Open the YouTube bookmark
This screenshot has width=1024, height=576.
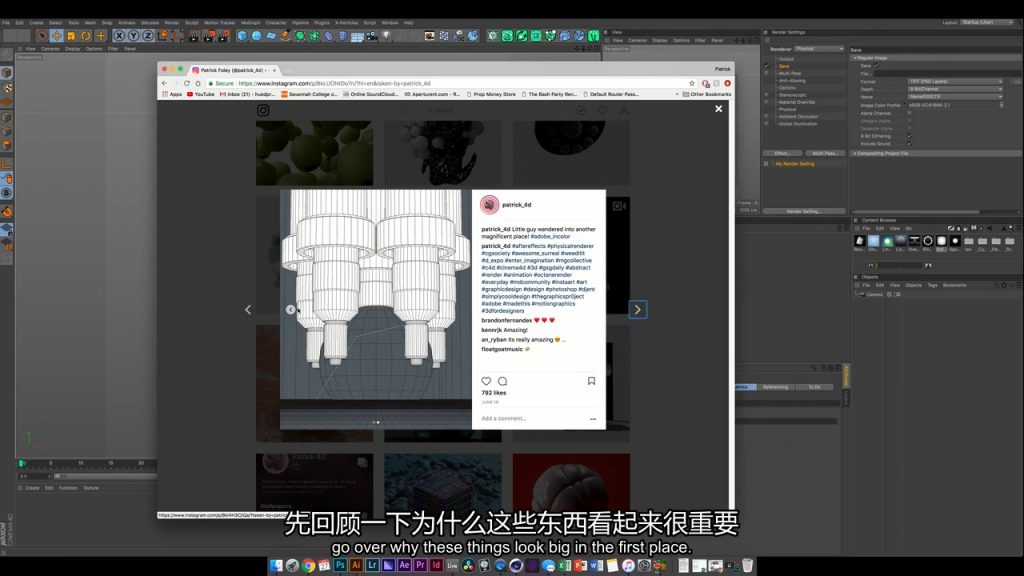point(200,94)
